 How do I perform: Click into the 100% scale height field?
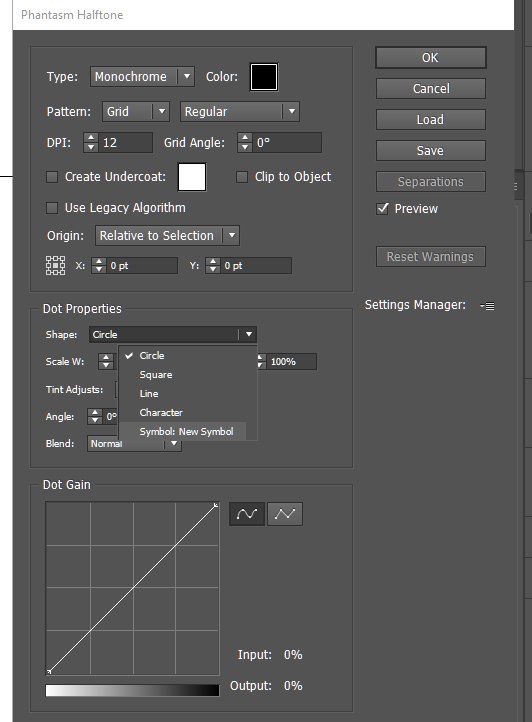point(291,361)
